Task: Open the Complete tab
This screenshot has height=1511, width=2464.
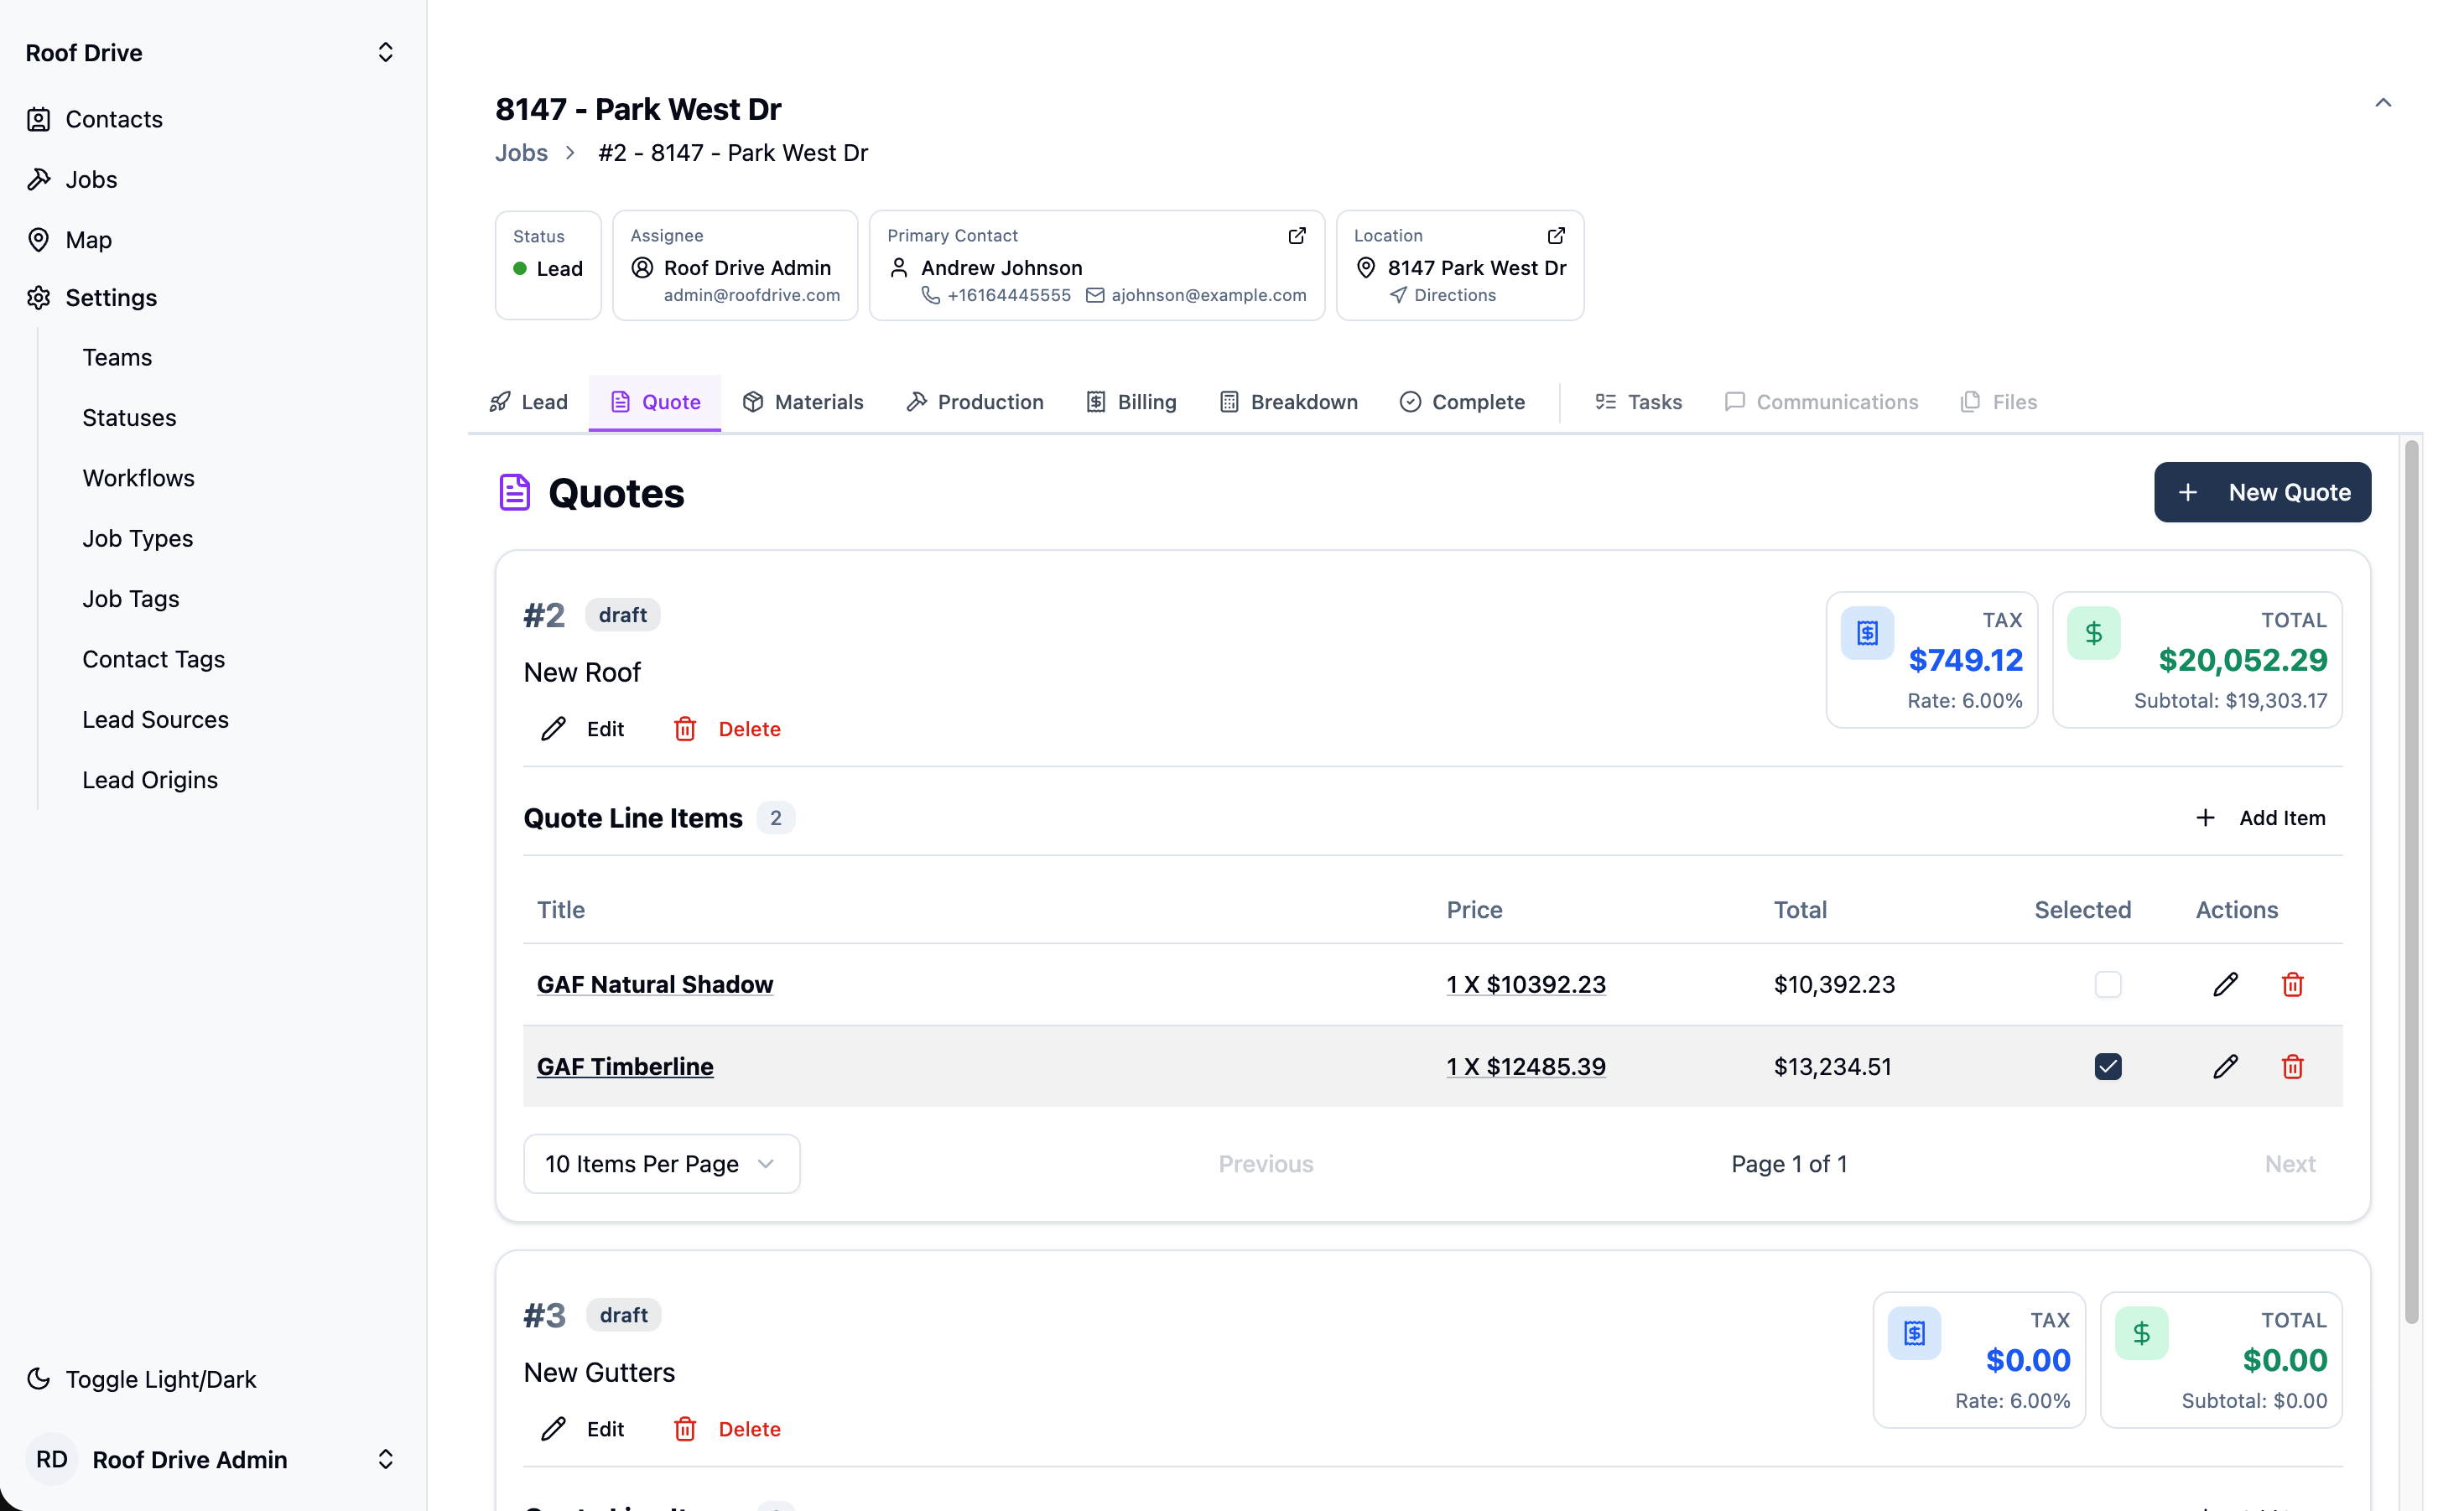Action: 1462,402
